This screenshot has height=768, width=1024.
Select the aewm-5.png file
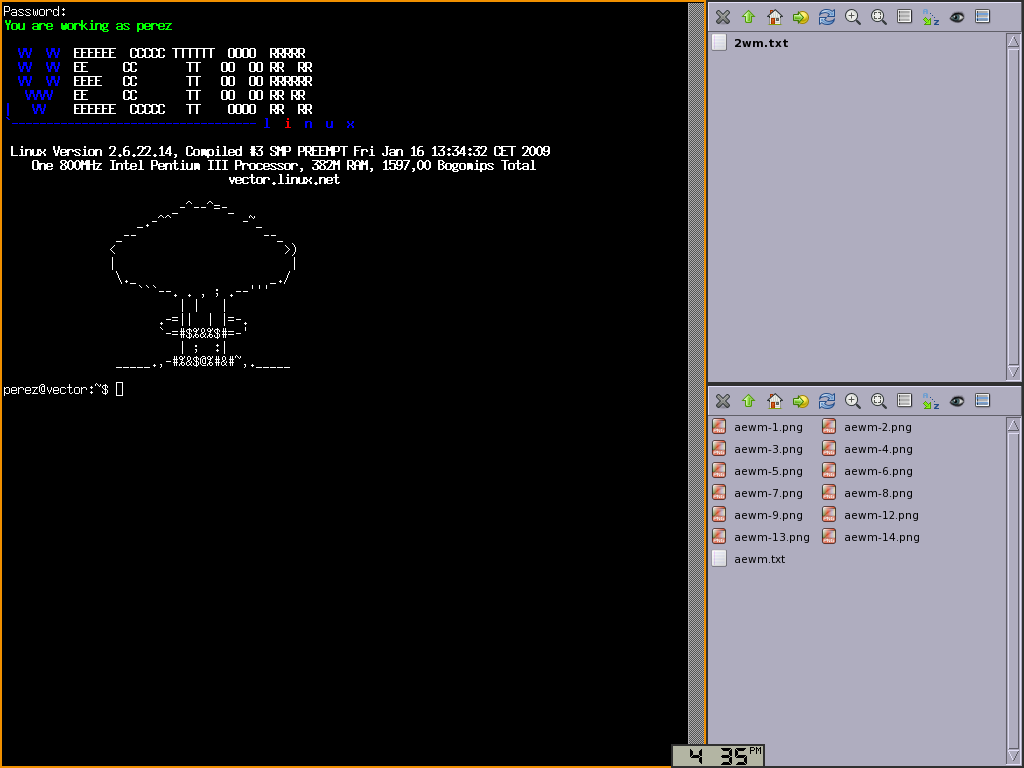[x=758, y=471]
